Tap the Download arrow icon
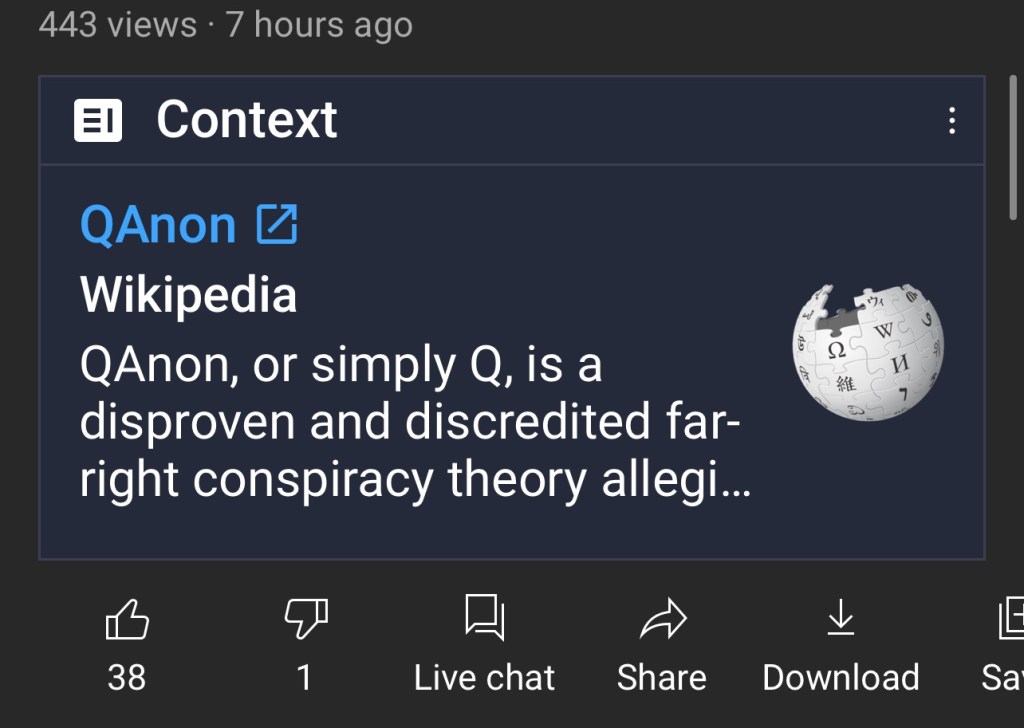The image size is (1024, 728). point(840,618)
